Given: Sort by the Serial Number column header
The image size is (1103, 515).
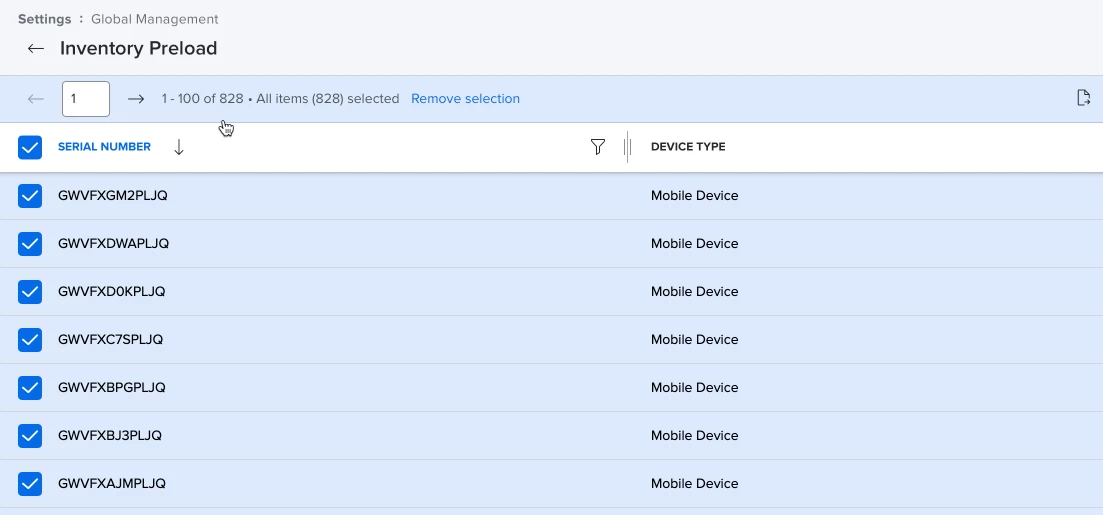Looking at the screenshot, I should 104,146.
